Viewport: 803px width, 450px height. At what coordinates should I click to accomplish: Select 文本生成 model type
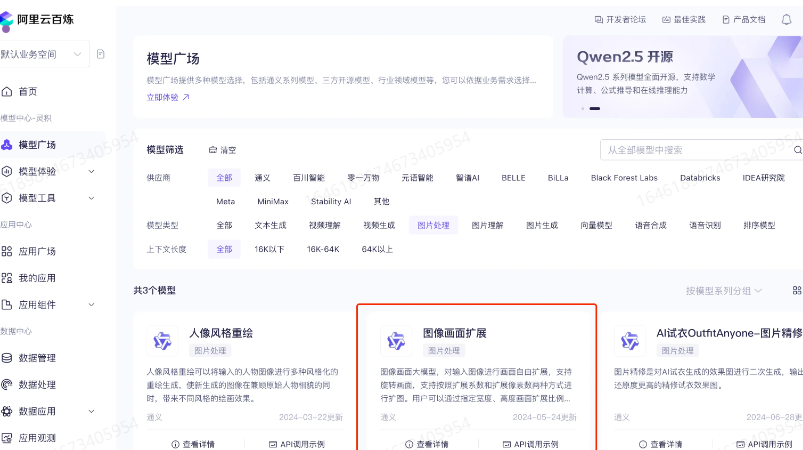tap(270, 225)
